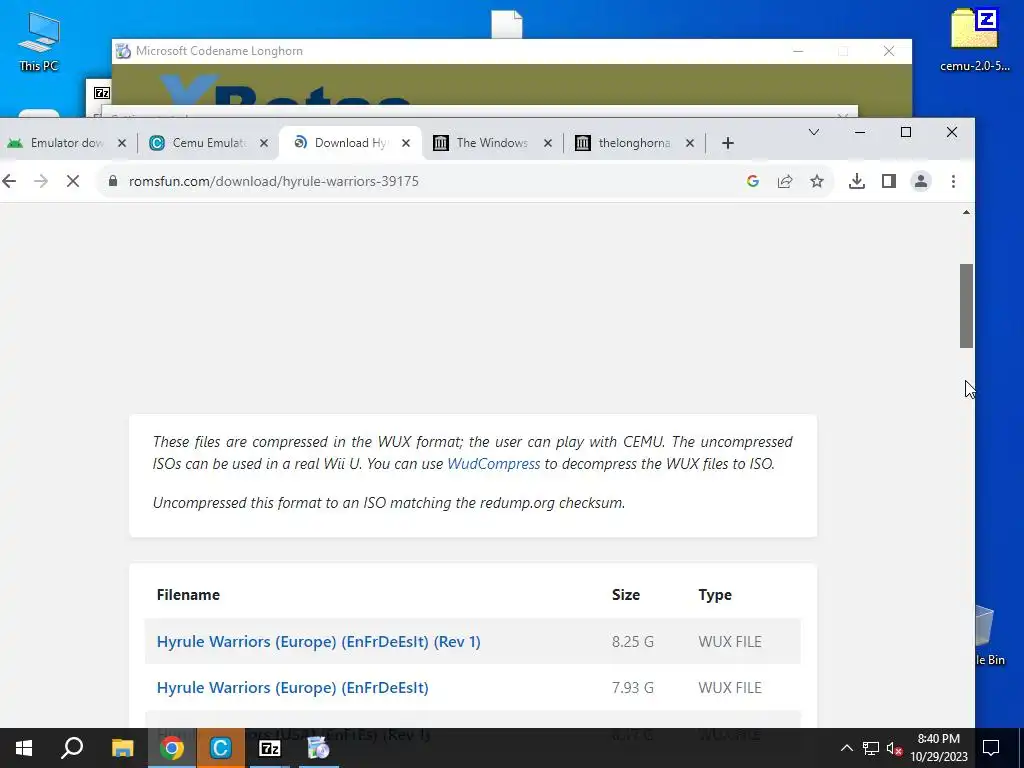
Task: Activate Chrome in the taskbar
Action: click(x=172, y=748)
